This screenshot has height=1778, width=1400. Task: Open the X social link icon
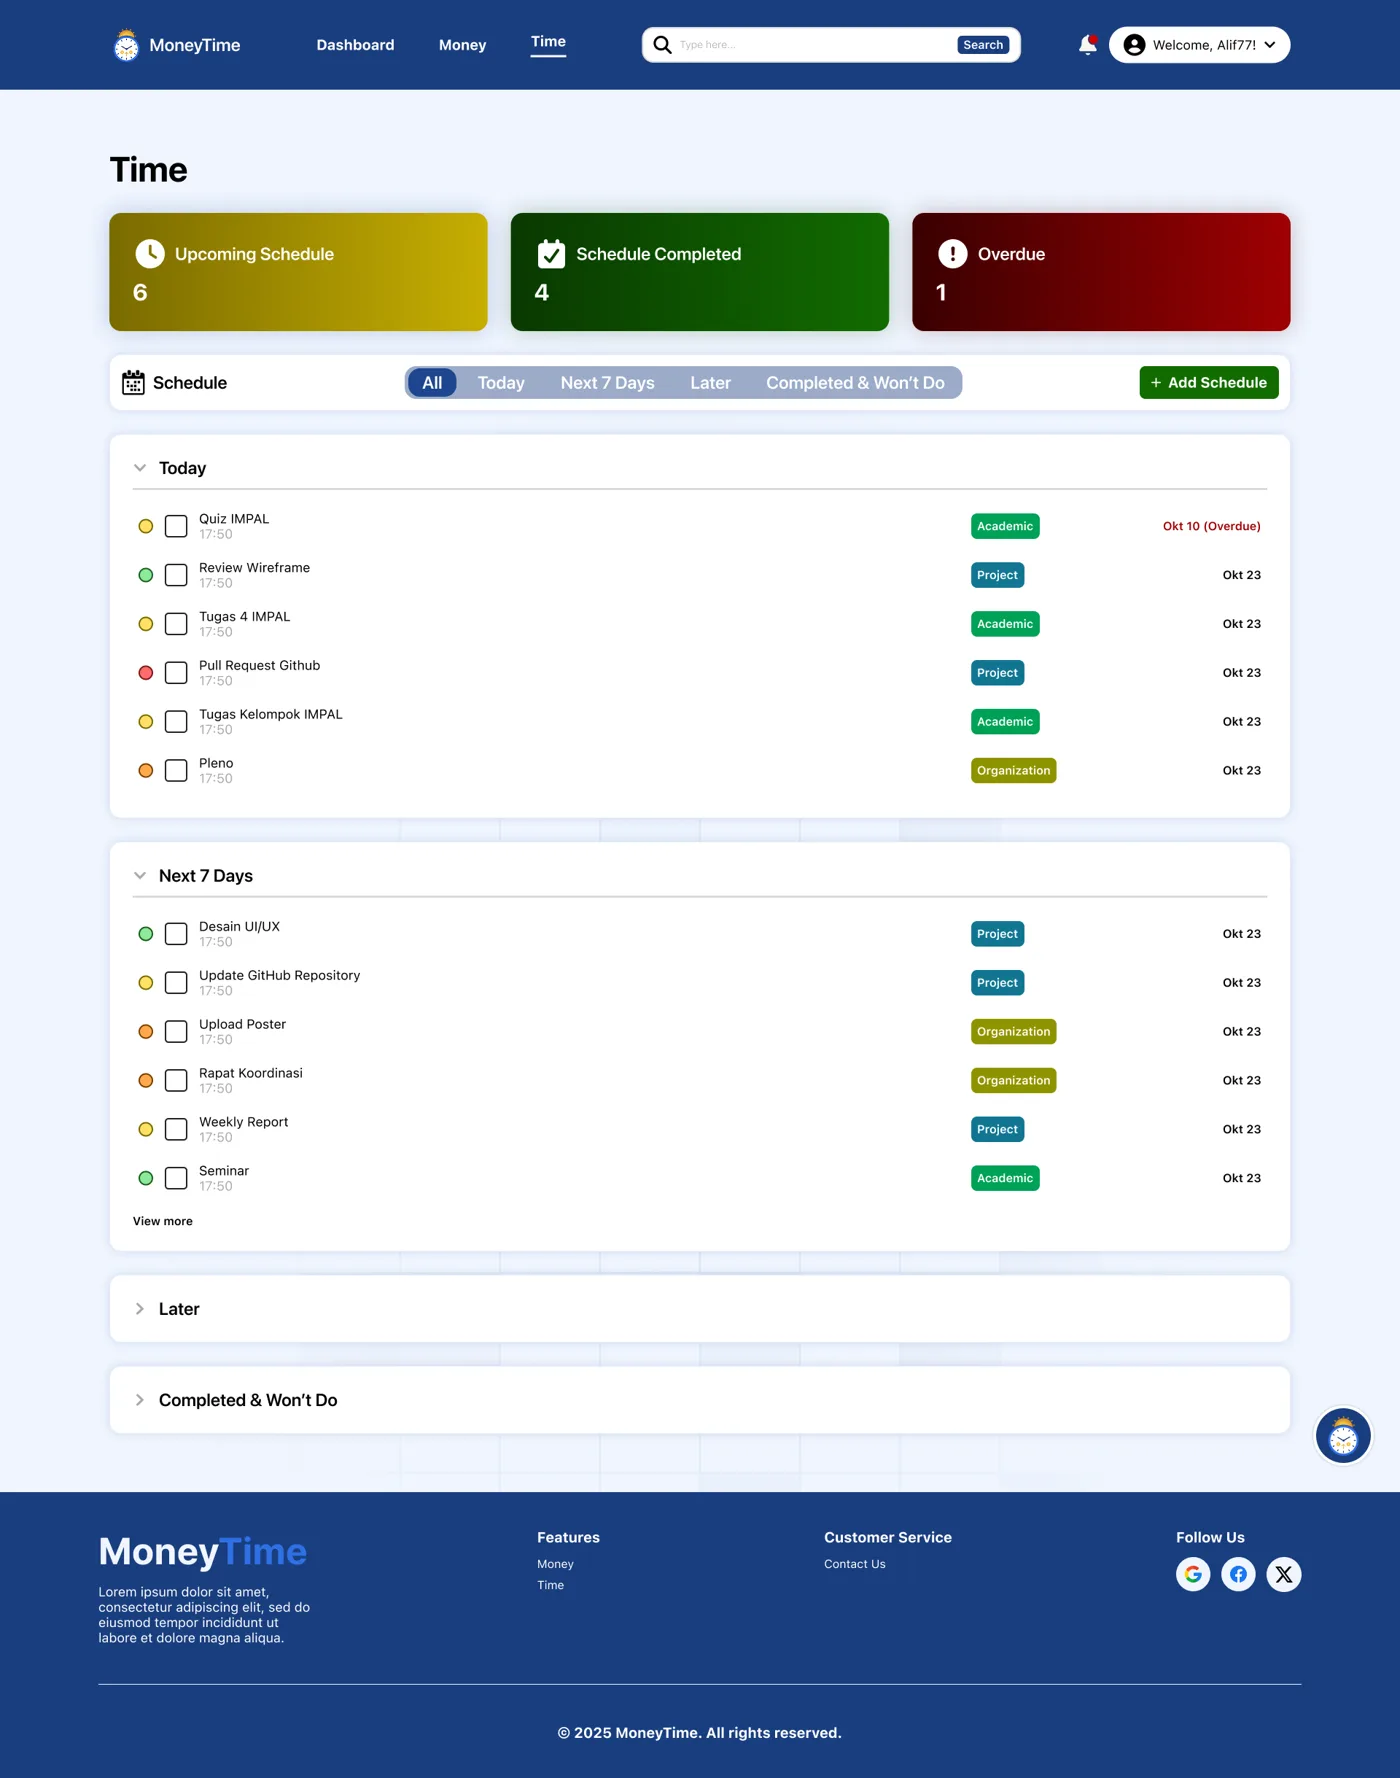tap(1284, 1575)
